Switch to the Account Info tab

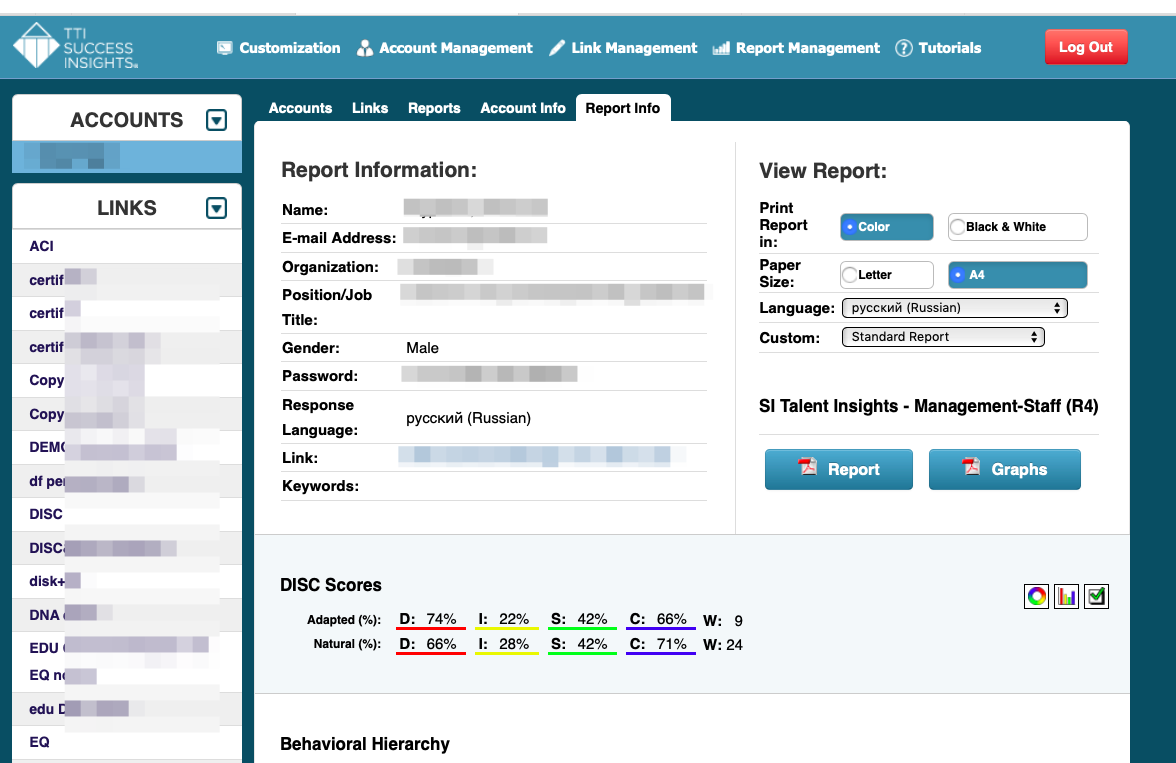(x=523, y=108)
